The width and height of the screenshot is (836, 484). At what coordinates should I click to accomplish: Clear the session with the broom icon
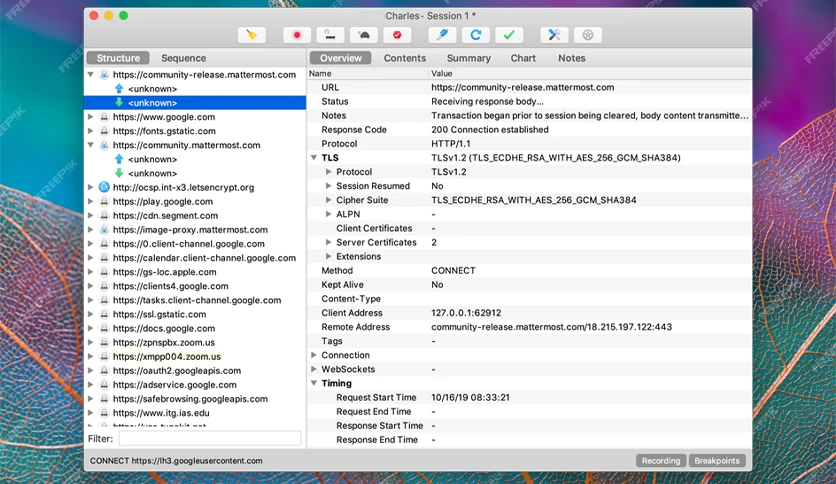pos(252,35)
